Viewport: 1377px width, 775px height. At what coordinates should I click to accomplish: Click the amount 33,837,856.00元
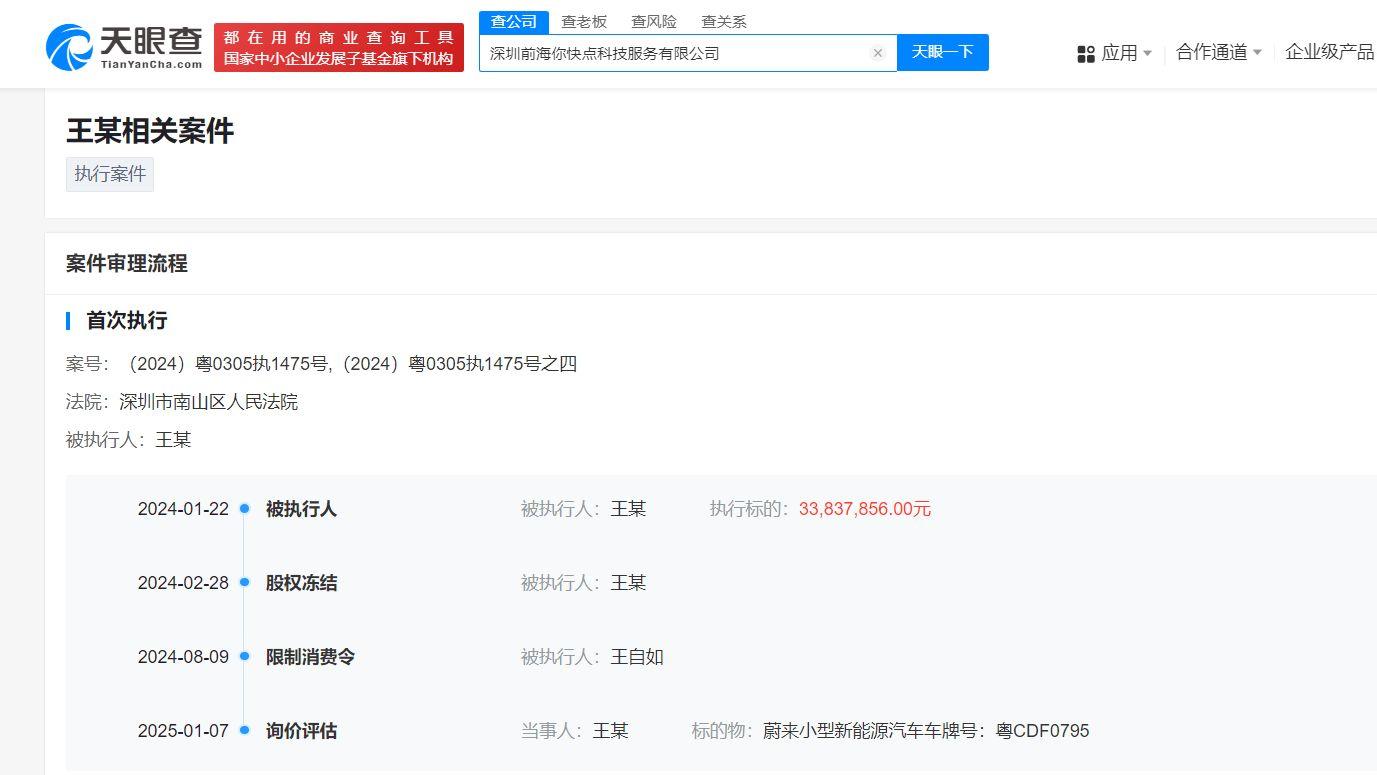coord(865,509)
